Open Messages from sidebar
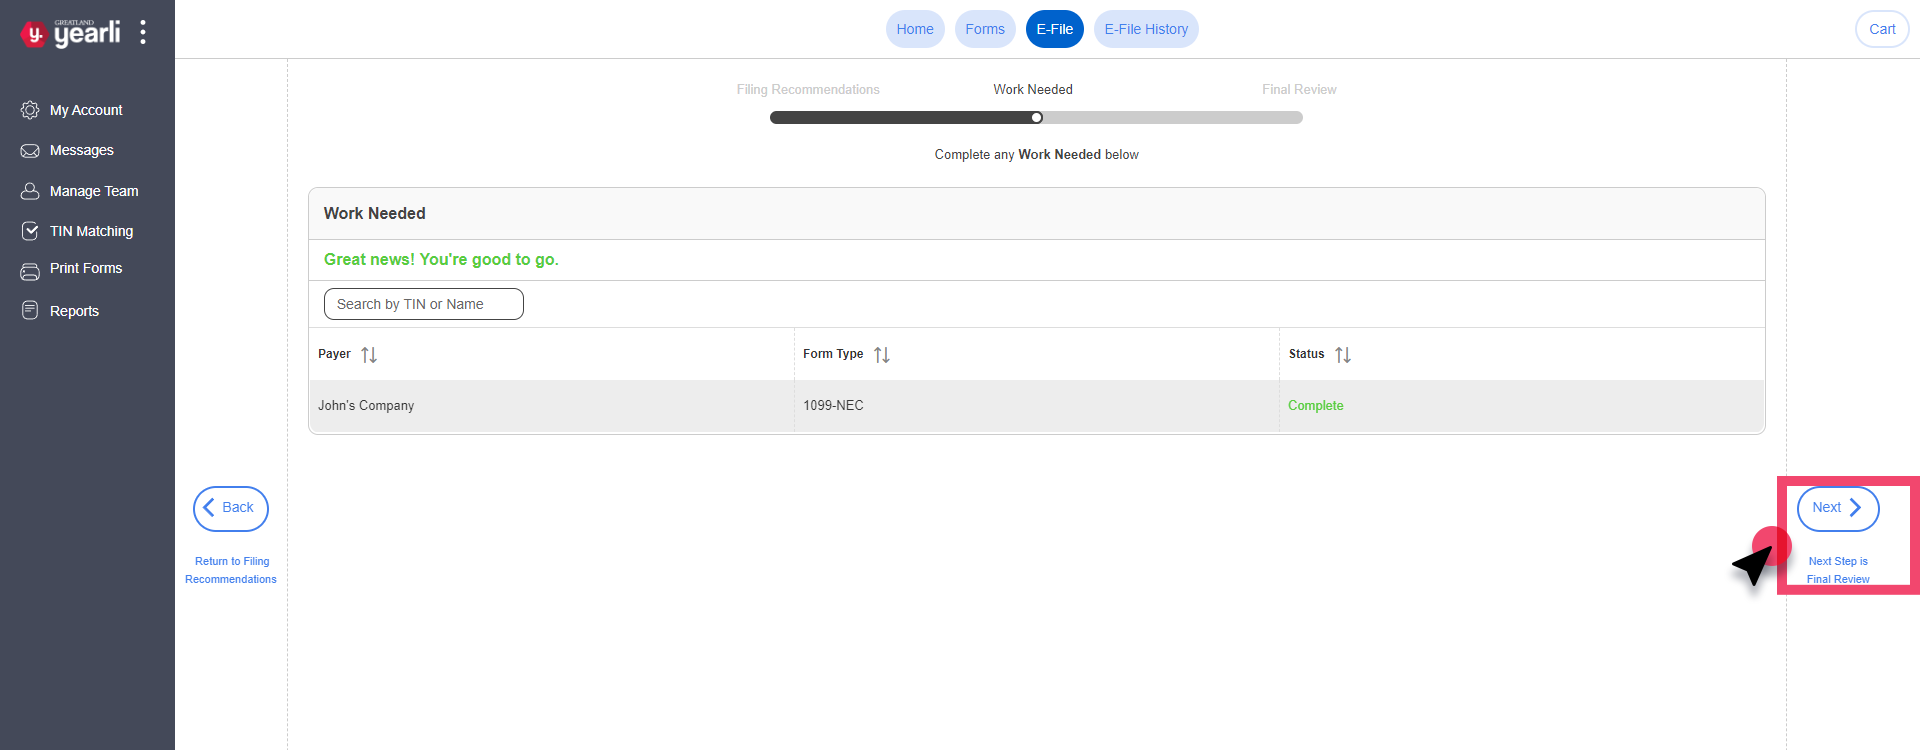 (82, 150)
